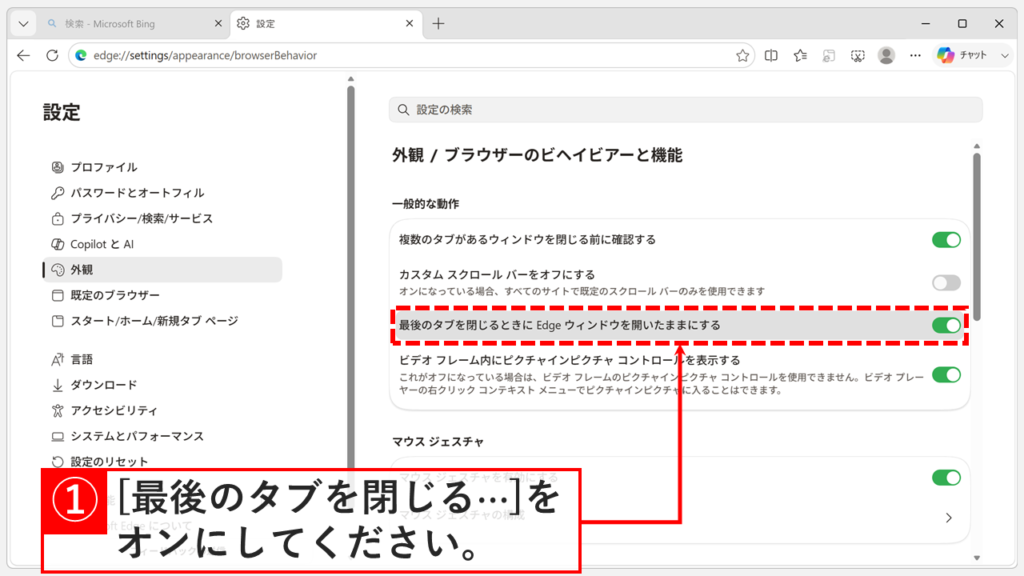Click the 既定のブラウザー window icon

(x=57, y=295)
